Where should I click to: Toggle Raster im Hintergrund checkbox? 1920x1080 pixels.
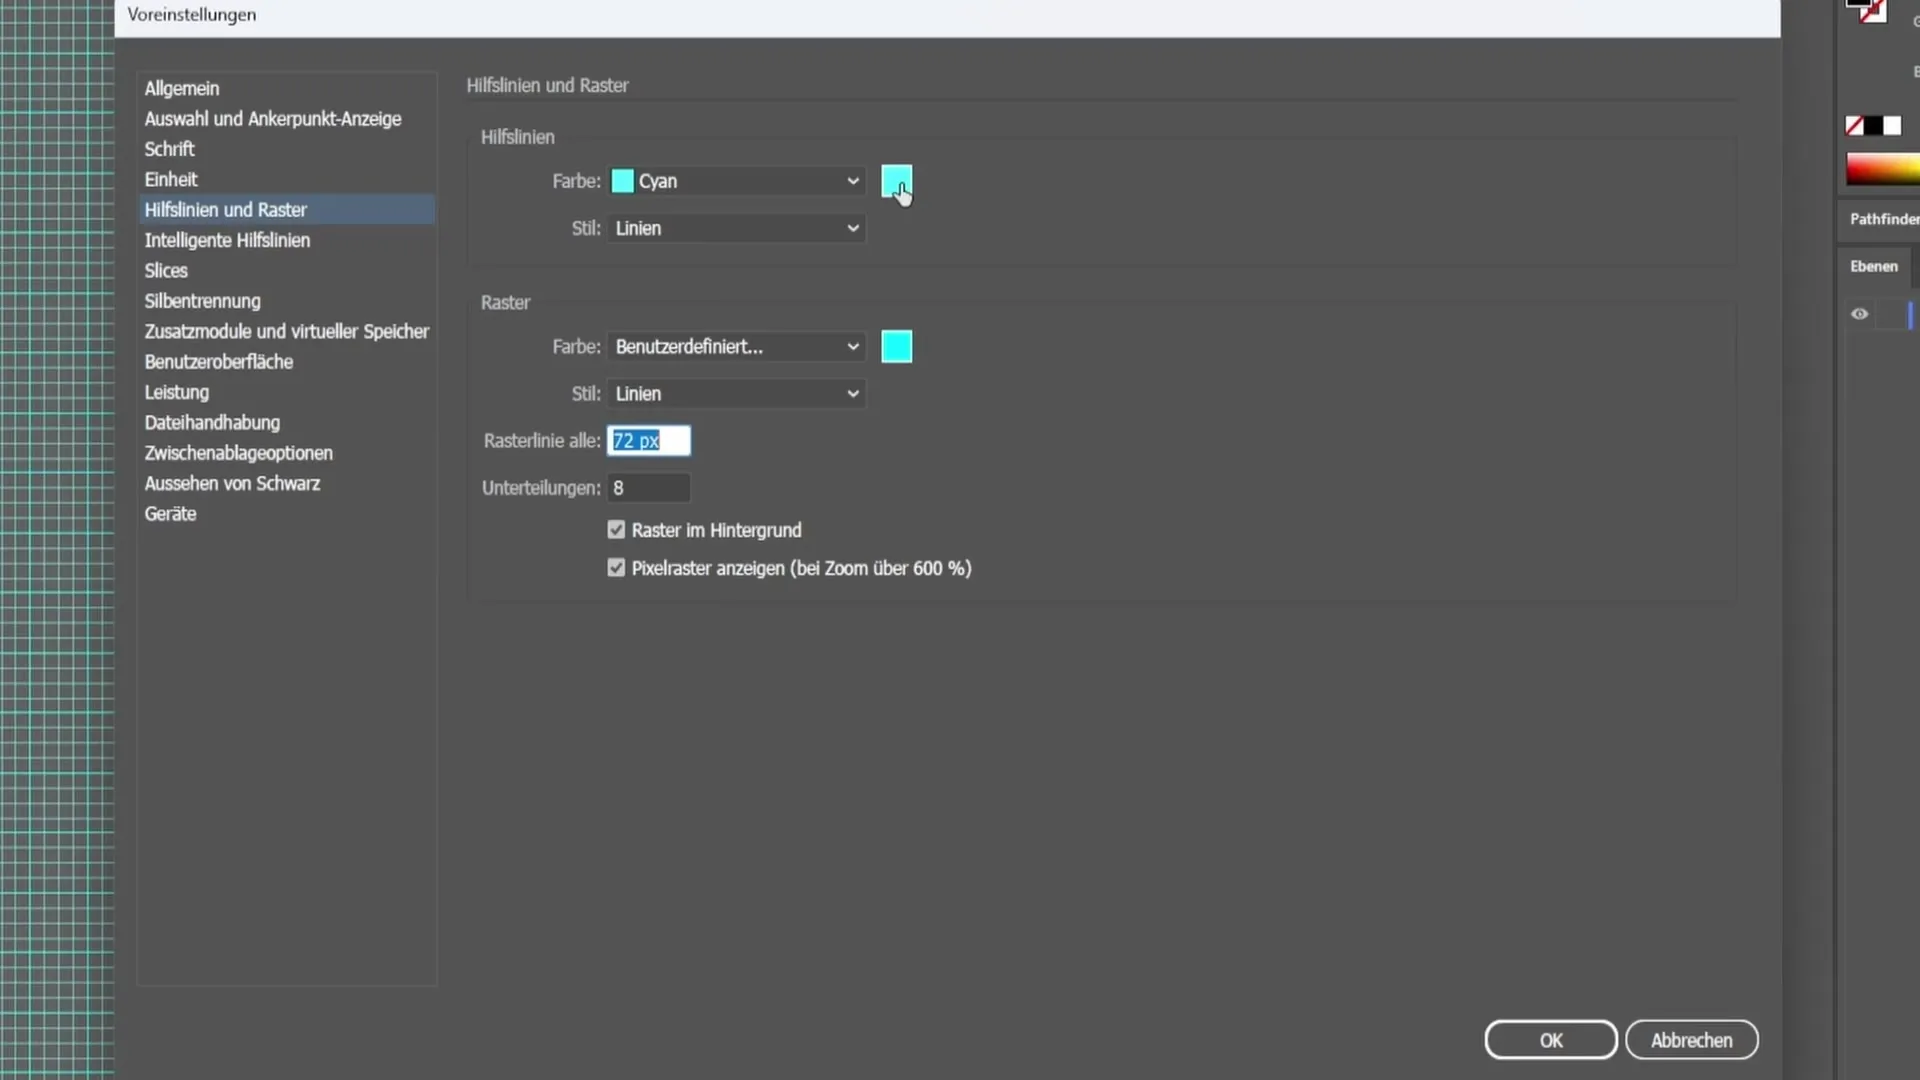(x=616, y=530)
